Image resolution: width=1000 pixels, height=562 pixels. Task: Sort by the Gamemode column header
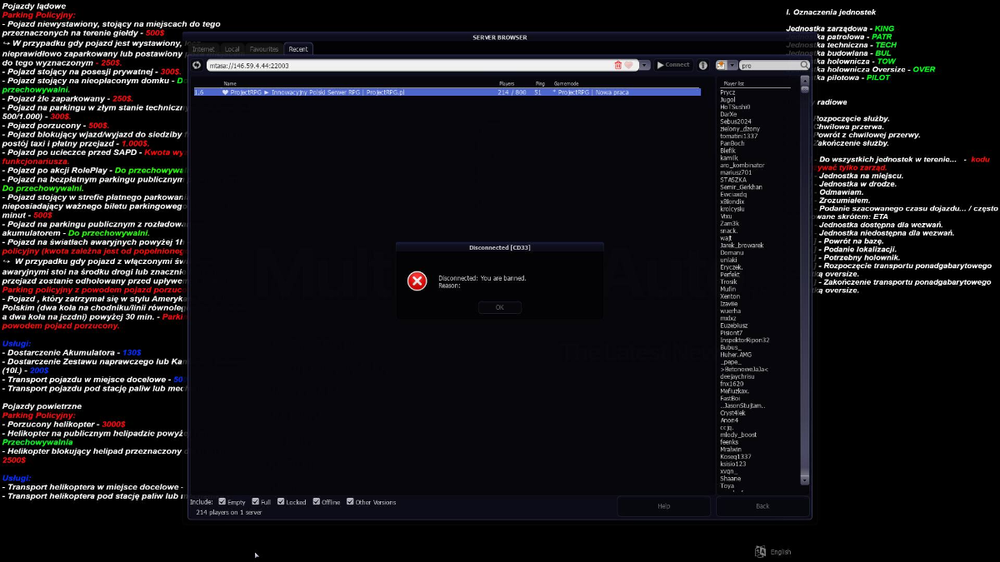[x=566, y=84]
